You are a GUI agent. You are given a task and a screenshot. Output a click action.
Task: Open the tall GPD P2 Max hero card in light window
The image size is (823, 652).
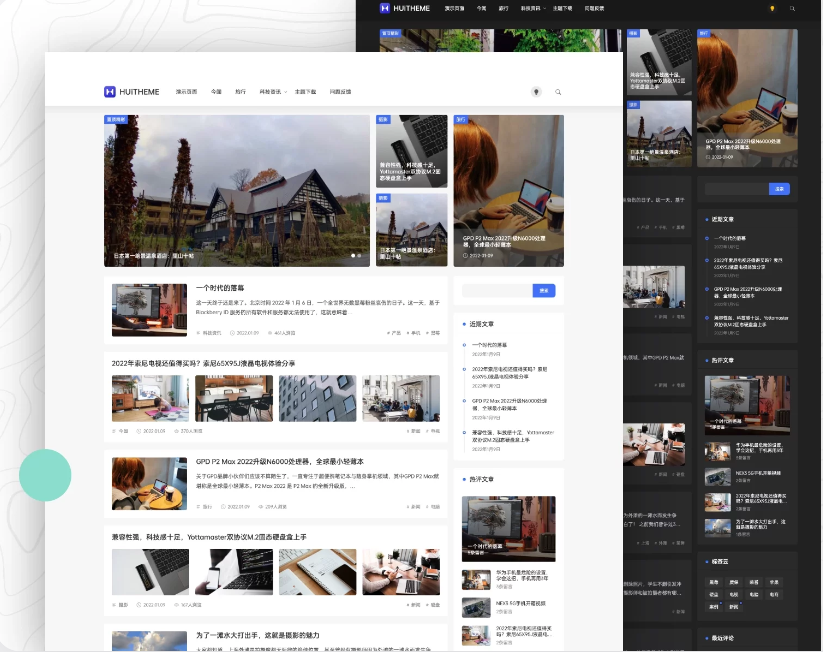click(509, 191)
